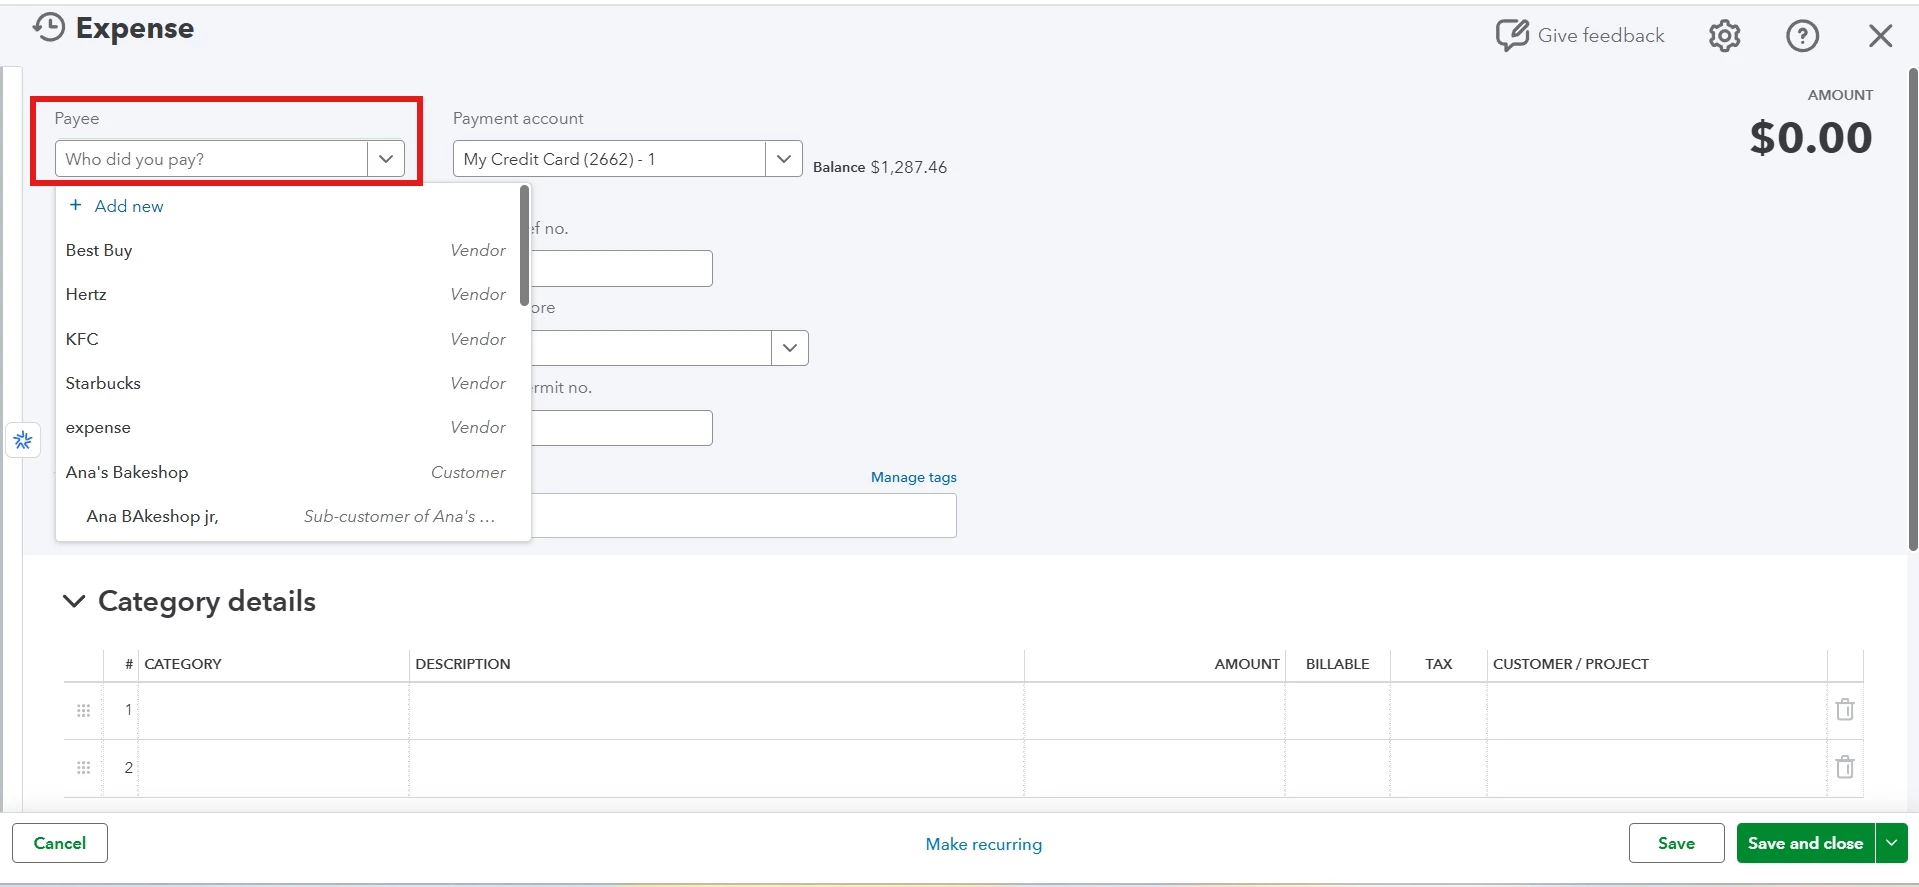Viewport: 1919px width, 887px height.
Task: Collapse the Category details section
Action: point(74,601)
